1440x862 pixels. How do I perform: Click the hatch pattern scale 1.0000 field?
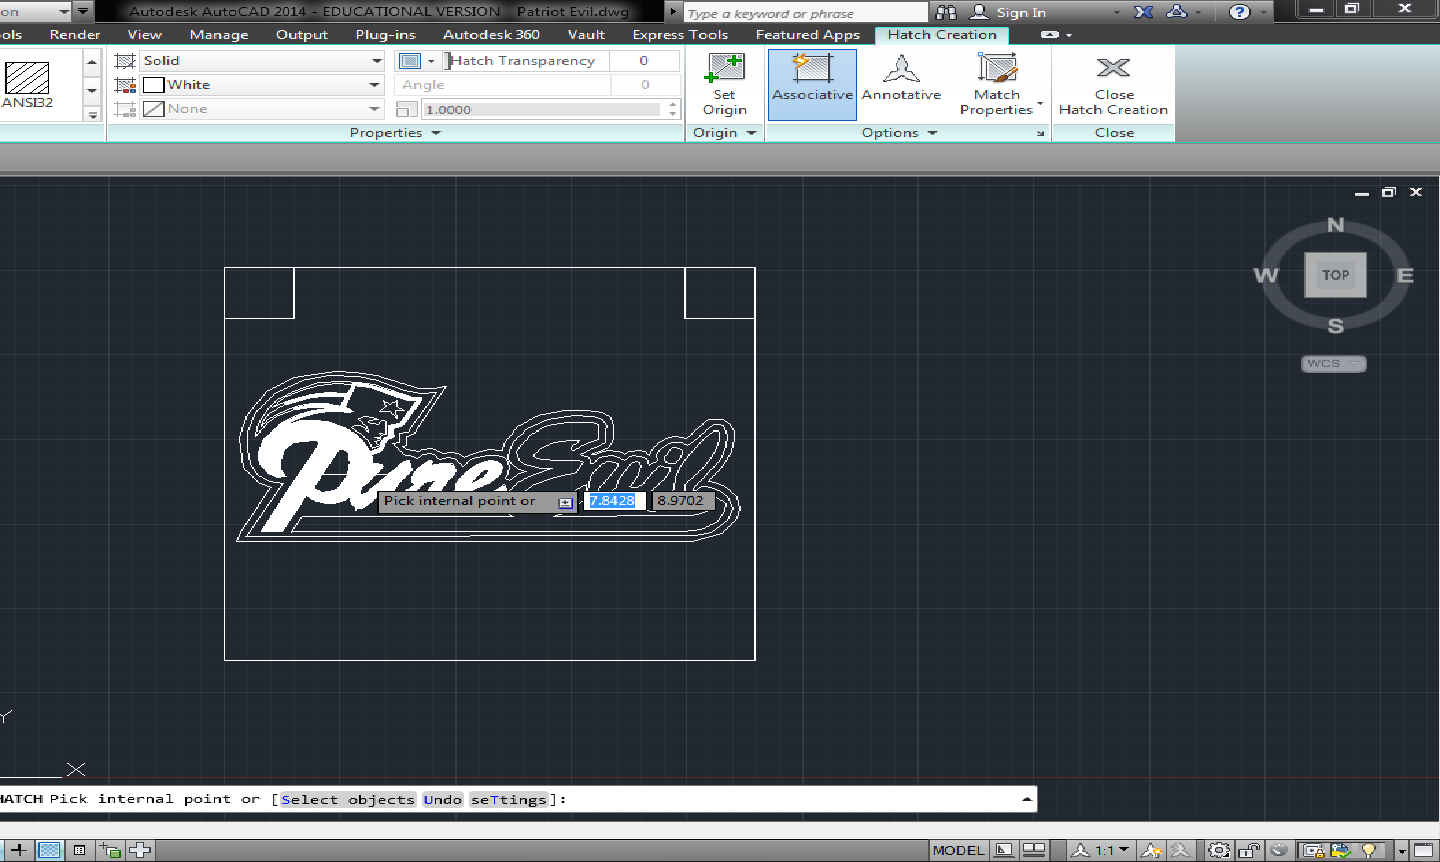click(x=541, y=109)
